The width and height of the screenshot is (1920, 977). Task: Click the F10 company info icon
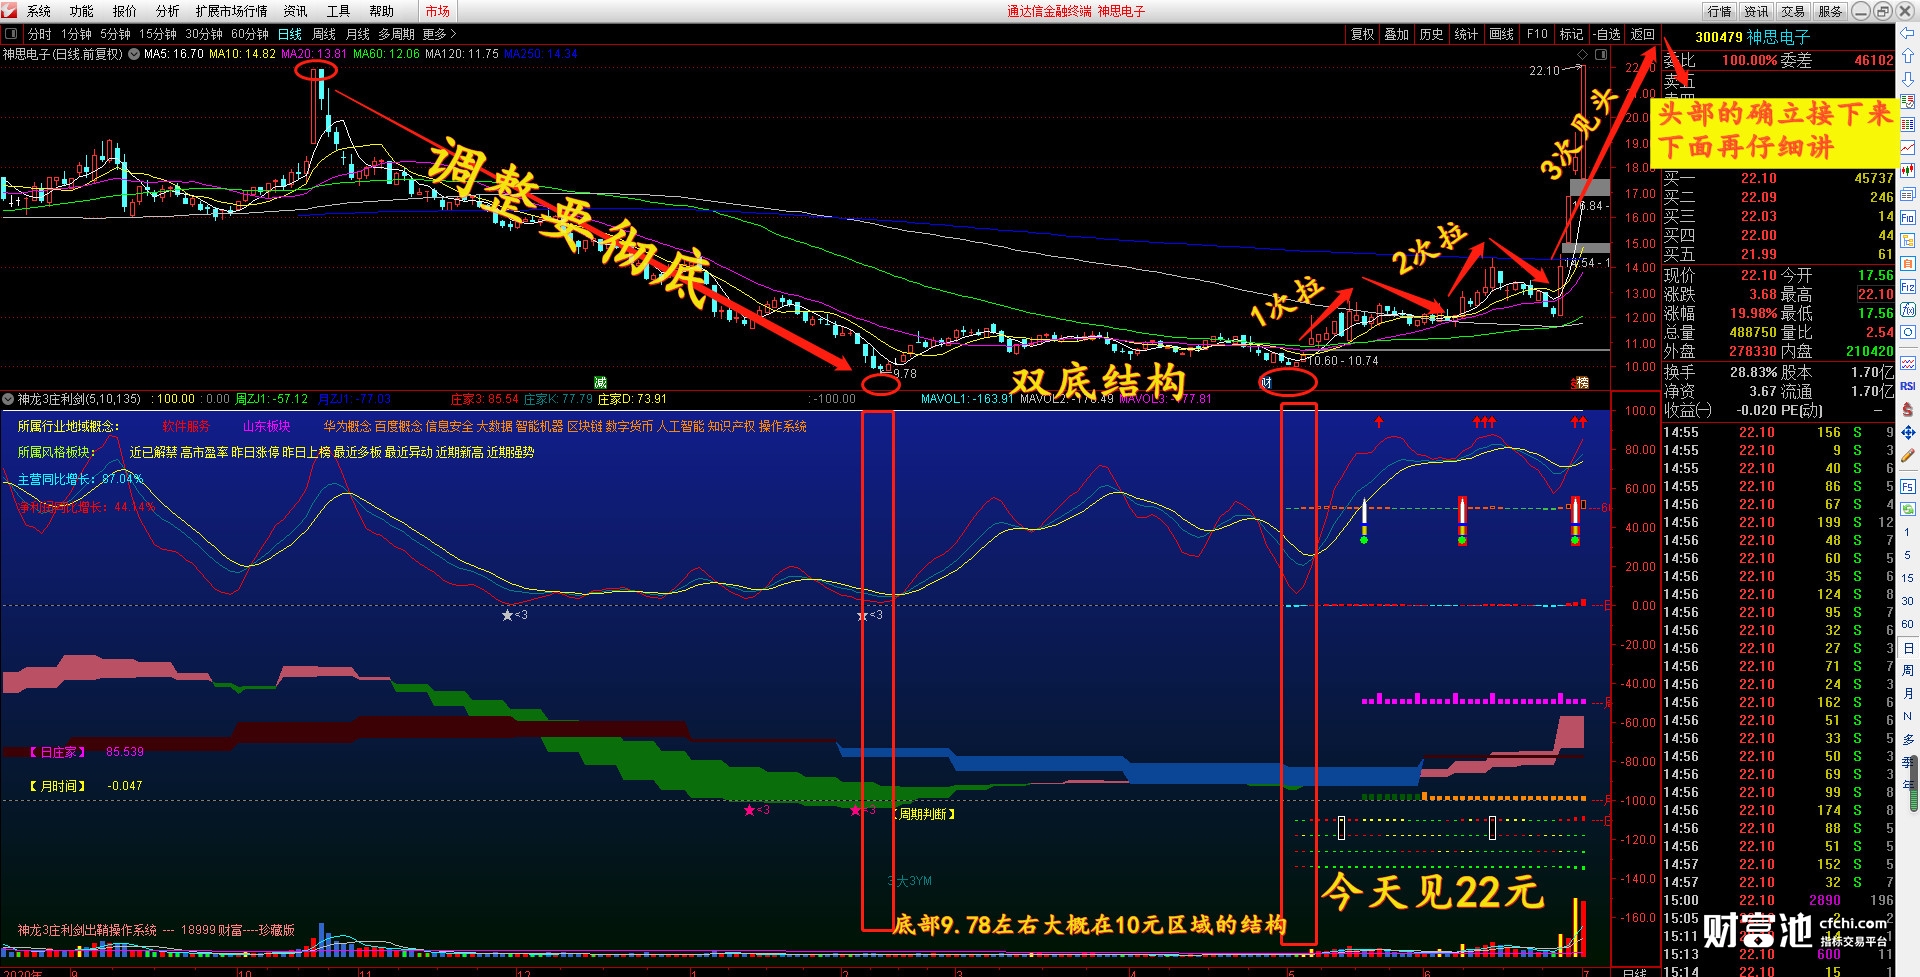point(1908,217)
